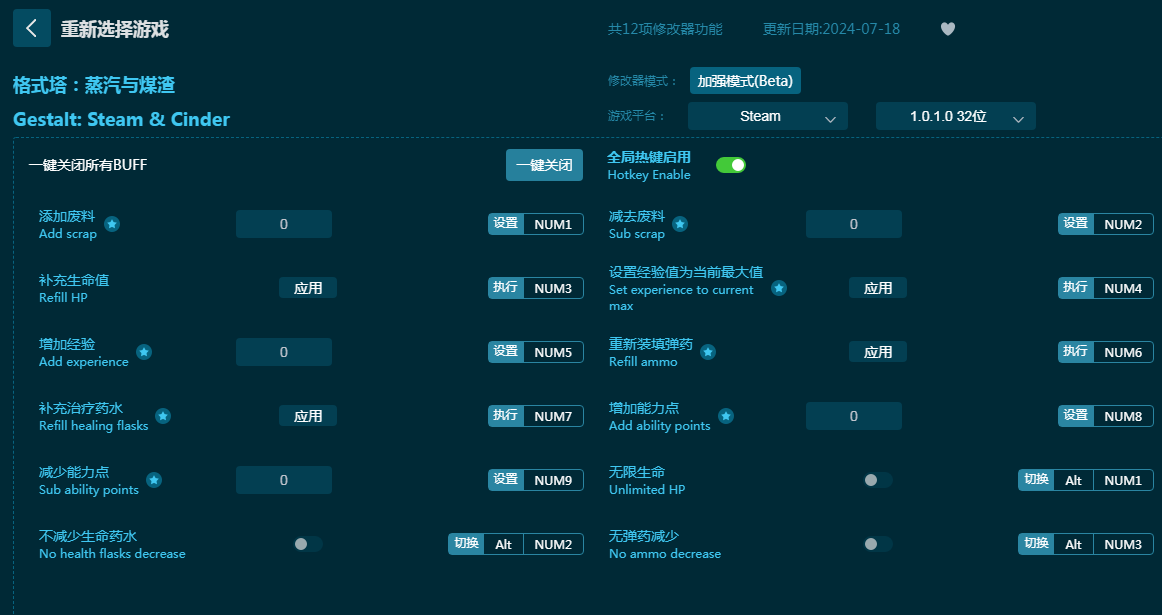Viewport: 1162px width, 615px height.
Task: Click the back arrow icon
Action: pyautogui.click(x=32, y=28)
